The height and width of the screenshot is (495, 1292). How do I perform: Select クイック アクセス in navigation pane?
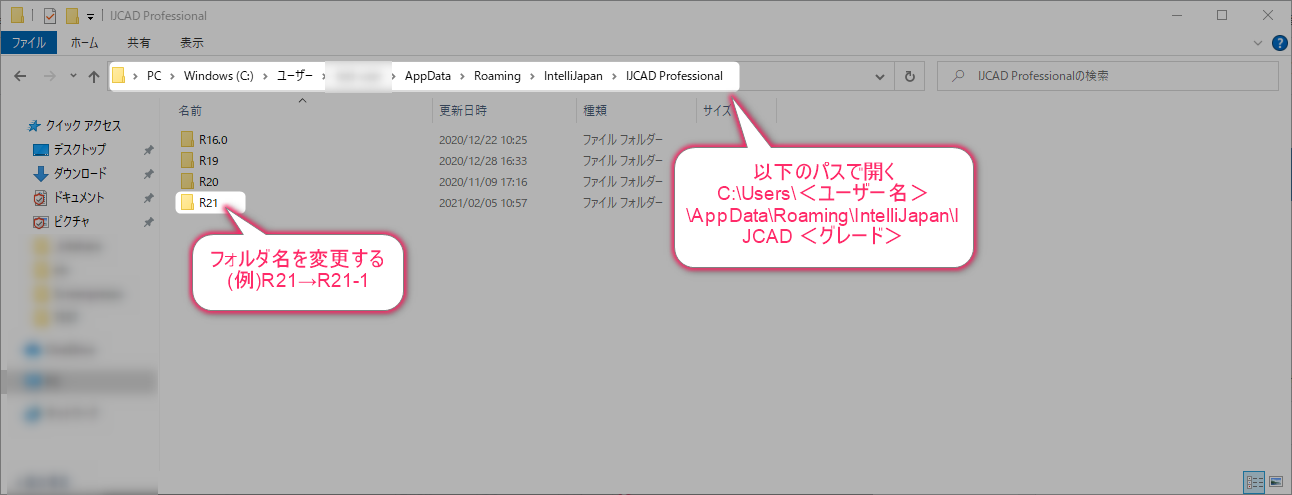pyautogui.click(x=83, y=126)
